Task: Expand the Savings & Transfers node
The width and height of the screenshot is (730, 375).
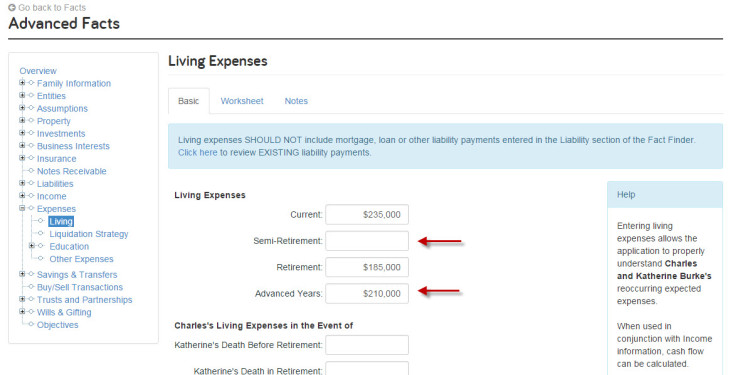Action: pos(22,274)
